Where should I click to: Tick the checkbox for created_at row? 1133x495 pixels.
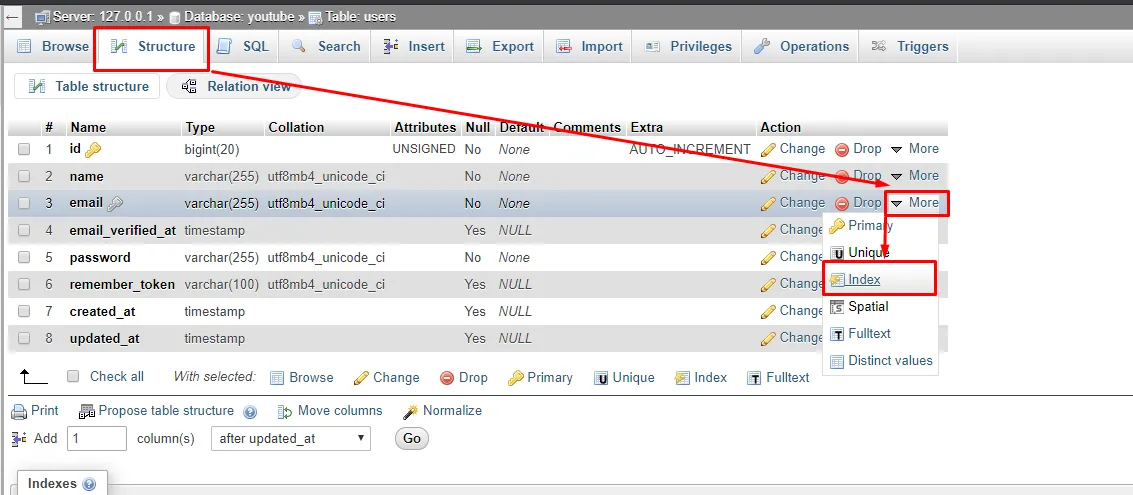pyautogui.click(x=24, y=311)
